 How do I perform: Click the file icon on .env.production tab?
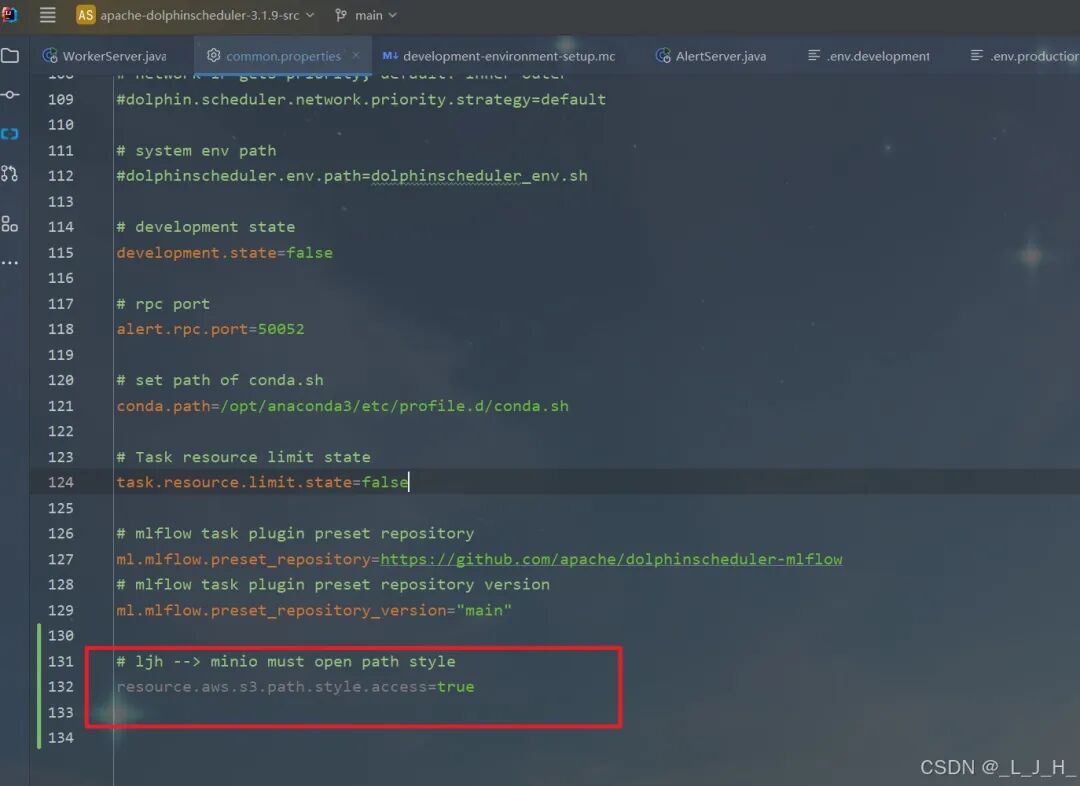point(976,55)
